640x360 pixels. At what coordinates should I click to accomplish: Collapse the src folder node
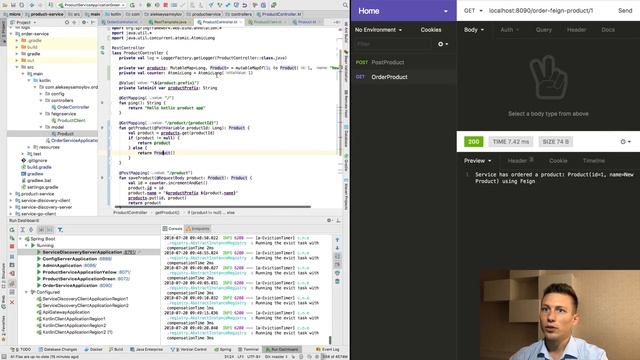17,67
